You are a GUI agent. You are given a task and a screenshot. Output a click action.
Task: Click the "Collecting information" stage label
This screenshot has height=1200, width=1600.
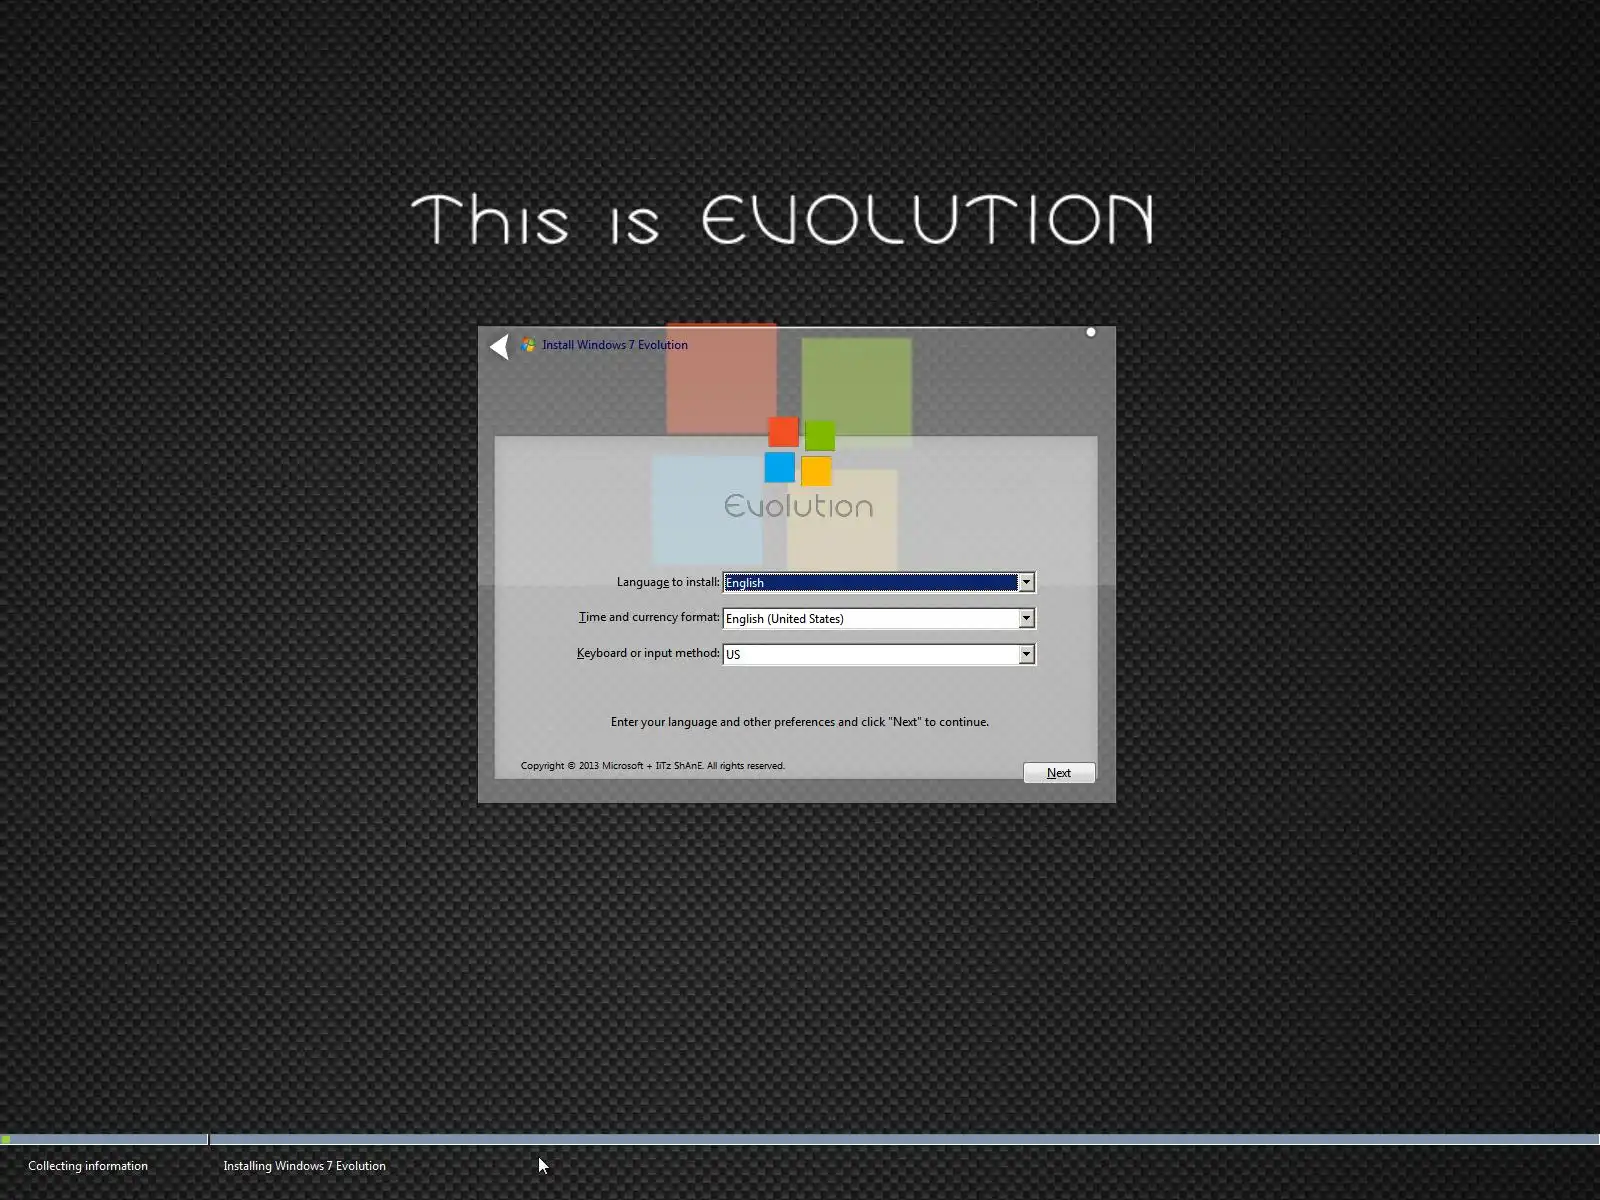coord(88,1166)
